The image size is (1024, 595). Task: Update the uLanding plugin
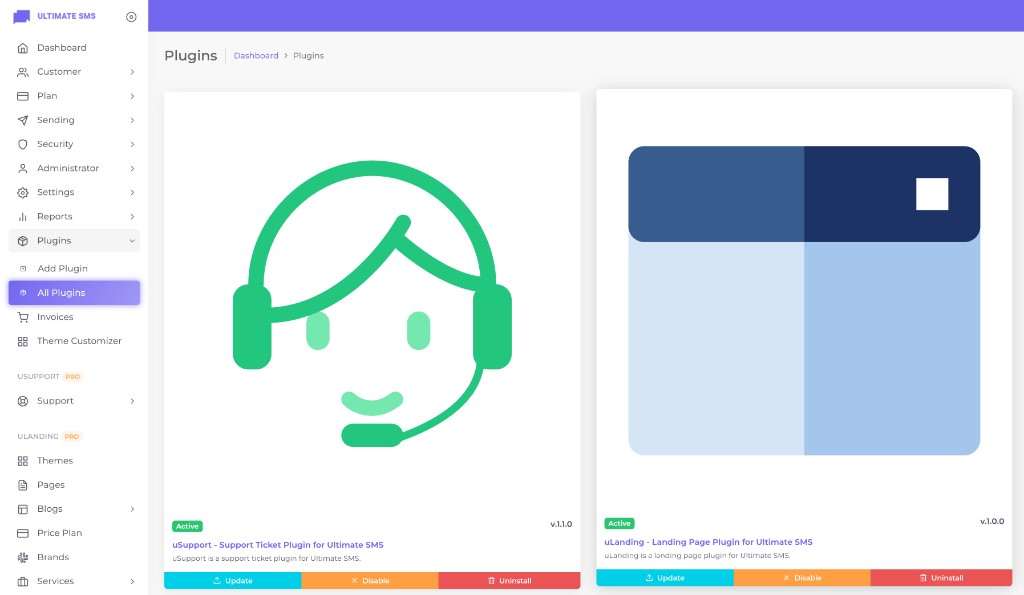665,578
